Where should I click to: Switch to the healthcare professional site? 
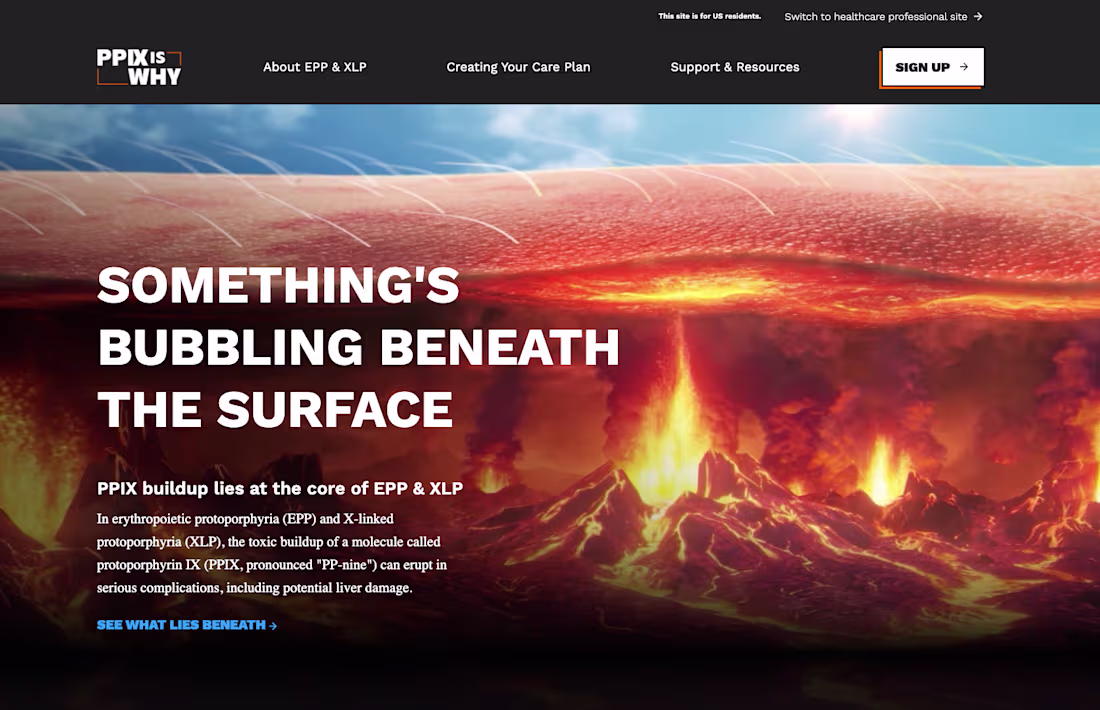coord(876,16)
